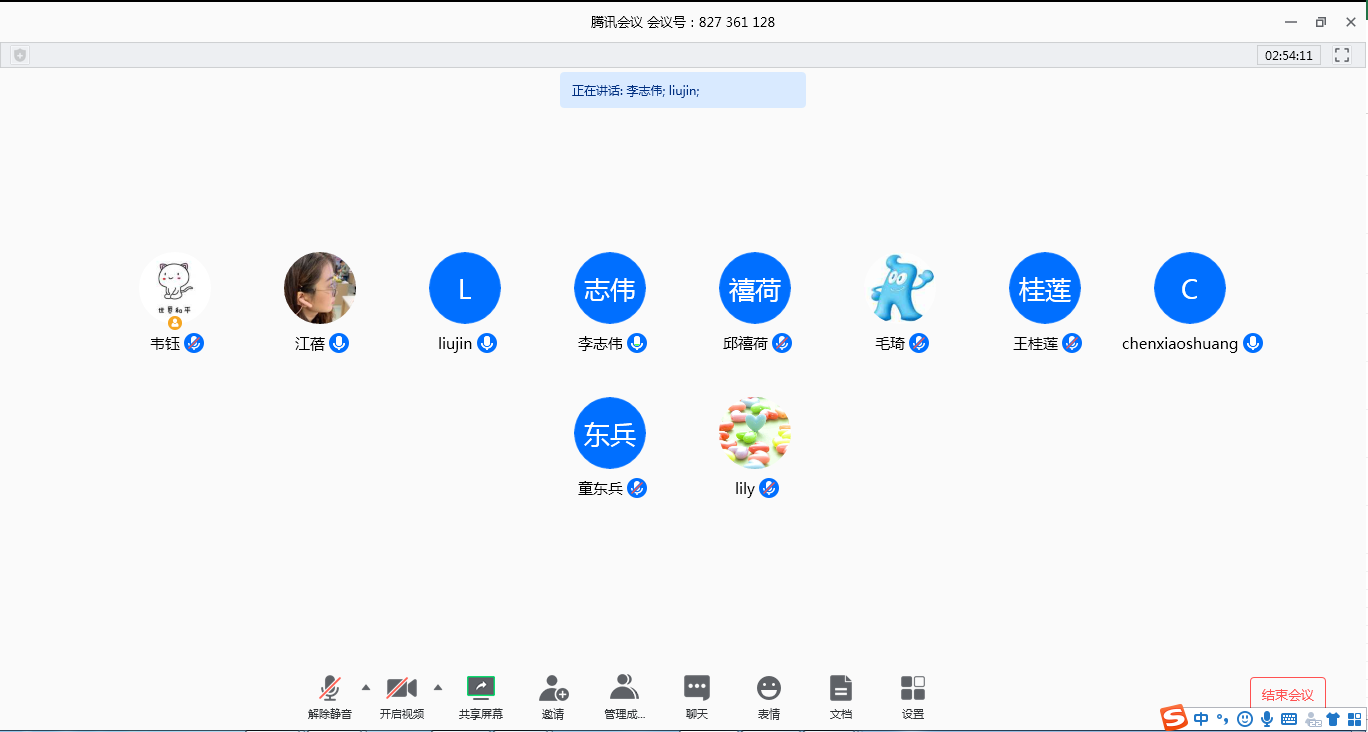Click the speaking indicator banner 正在讲话
Image resolution: width=1368 pixels, height=732 pixels.
[682, 90]
